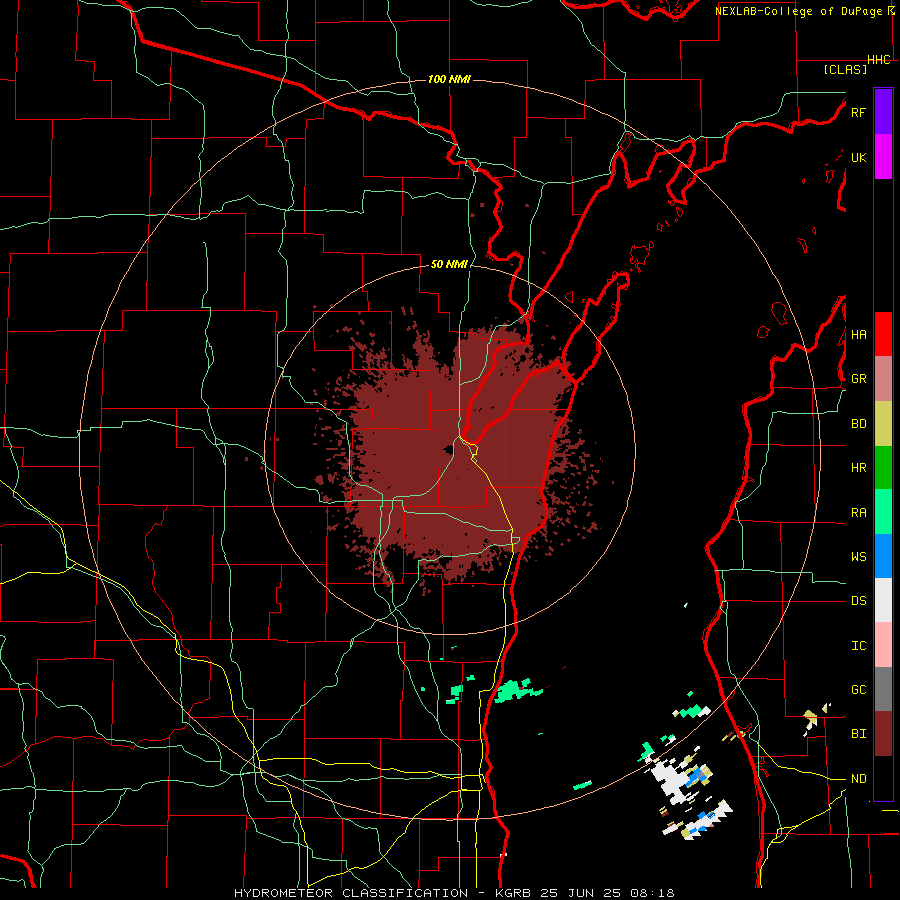
Task: Click the HA legend label text
Action: [858, 335]
